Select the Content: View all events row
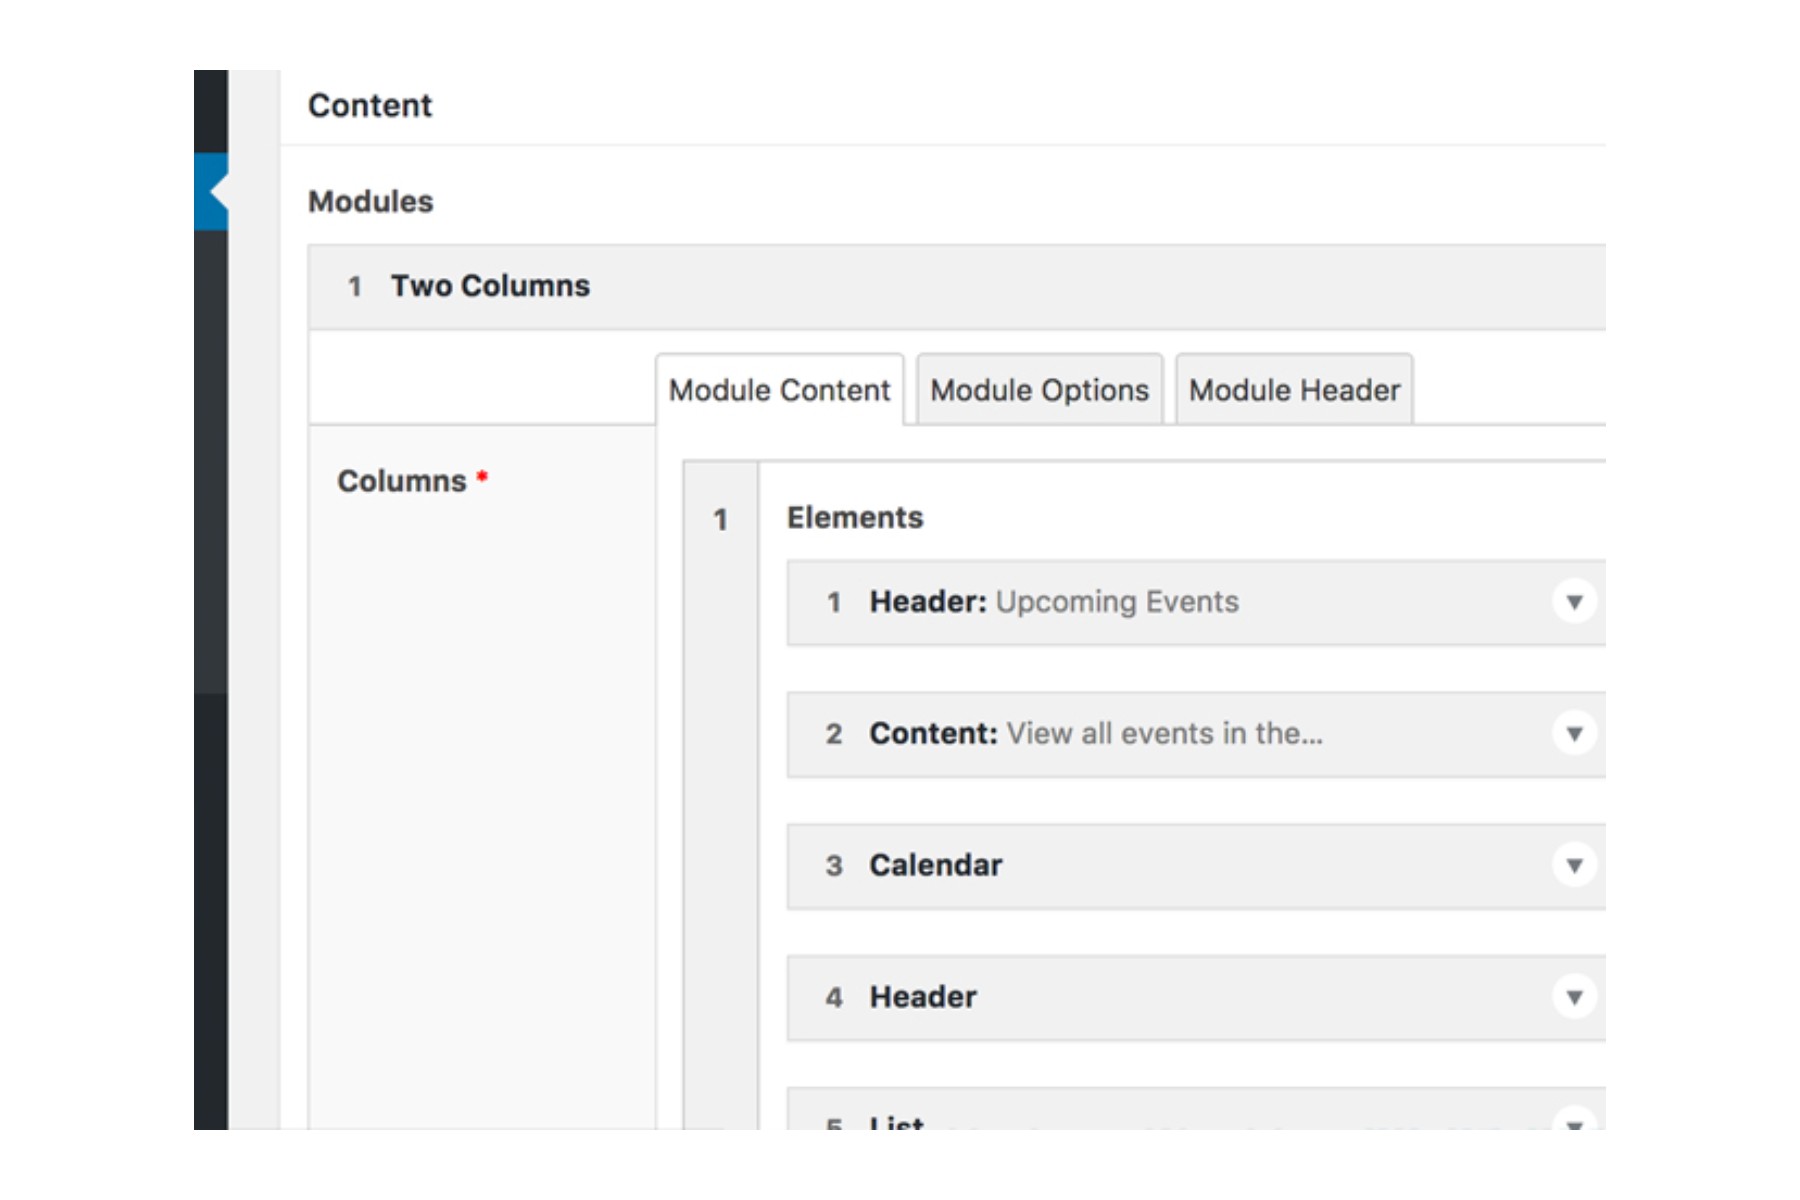The width and height of the screenshot is (1800, 1200). click(1196, 734)
